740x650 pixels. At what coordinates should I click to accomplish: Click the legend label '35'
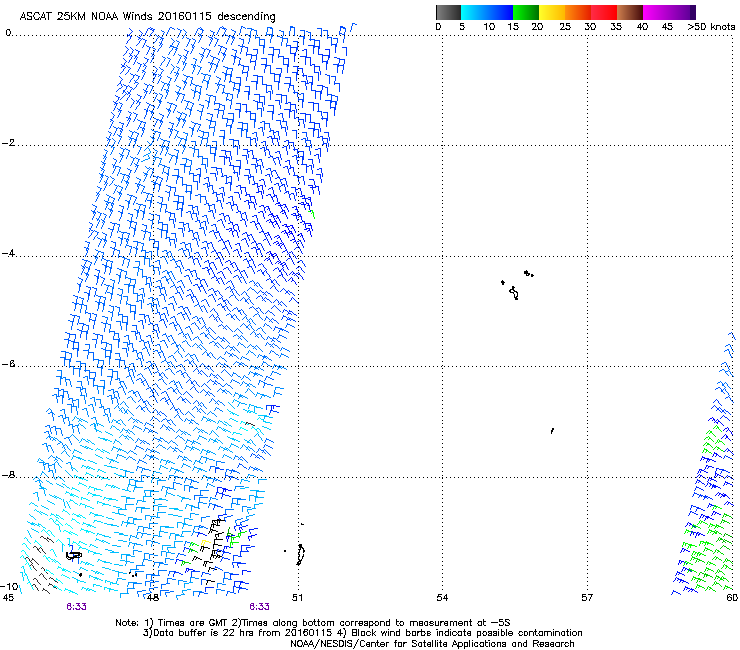[x=616, y=27]
